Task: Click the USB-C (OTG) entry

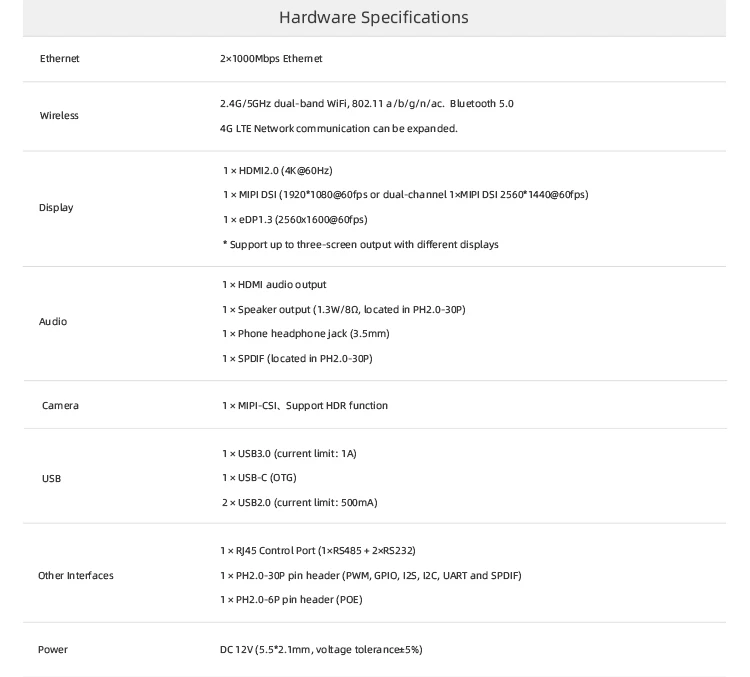Action: point(259,478)
